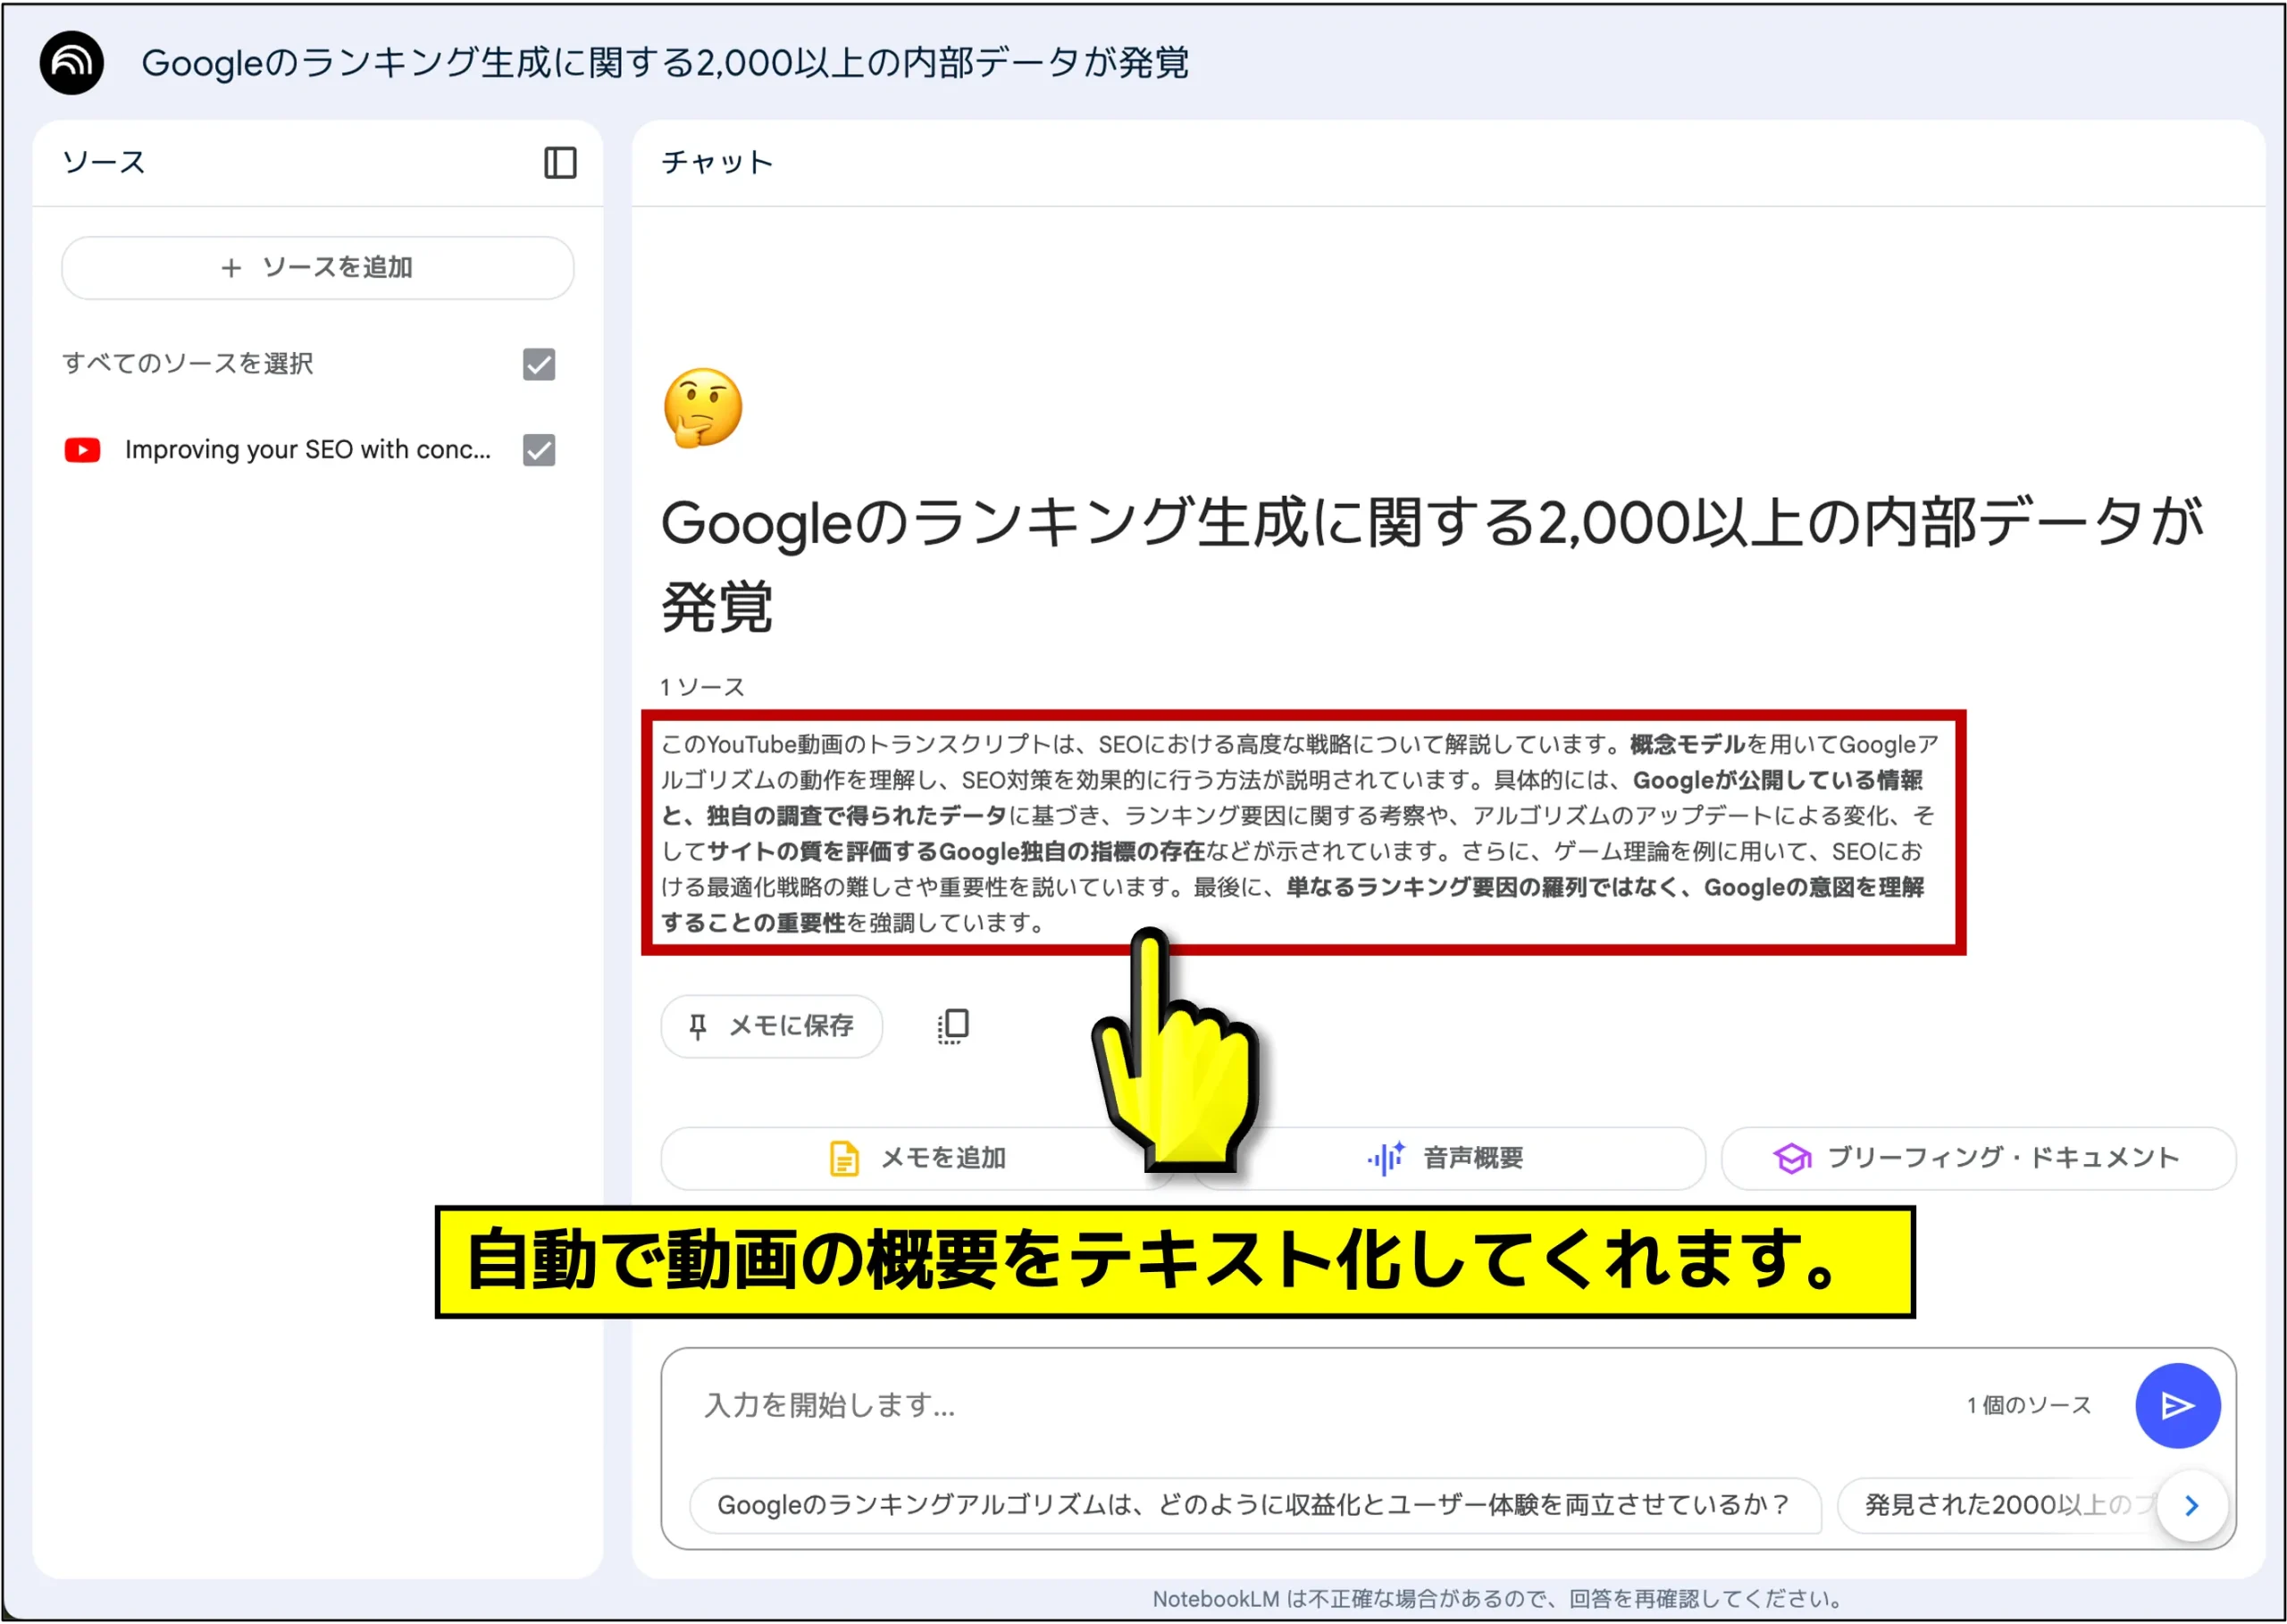This screenshot has height=1624, width=2287.
Task: Click the YouTube icon next to Improving your SEO
Action: tap(82, 450)
